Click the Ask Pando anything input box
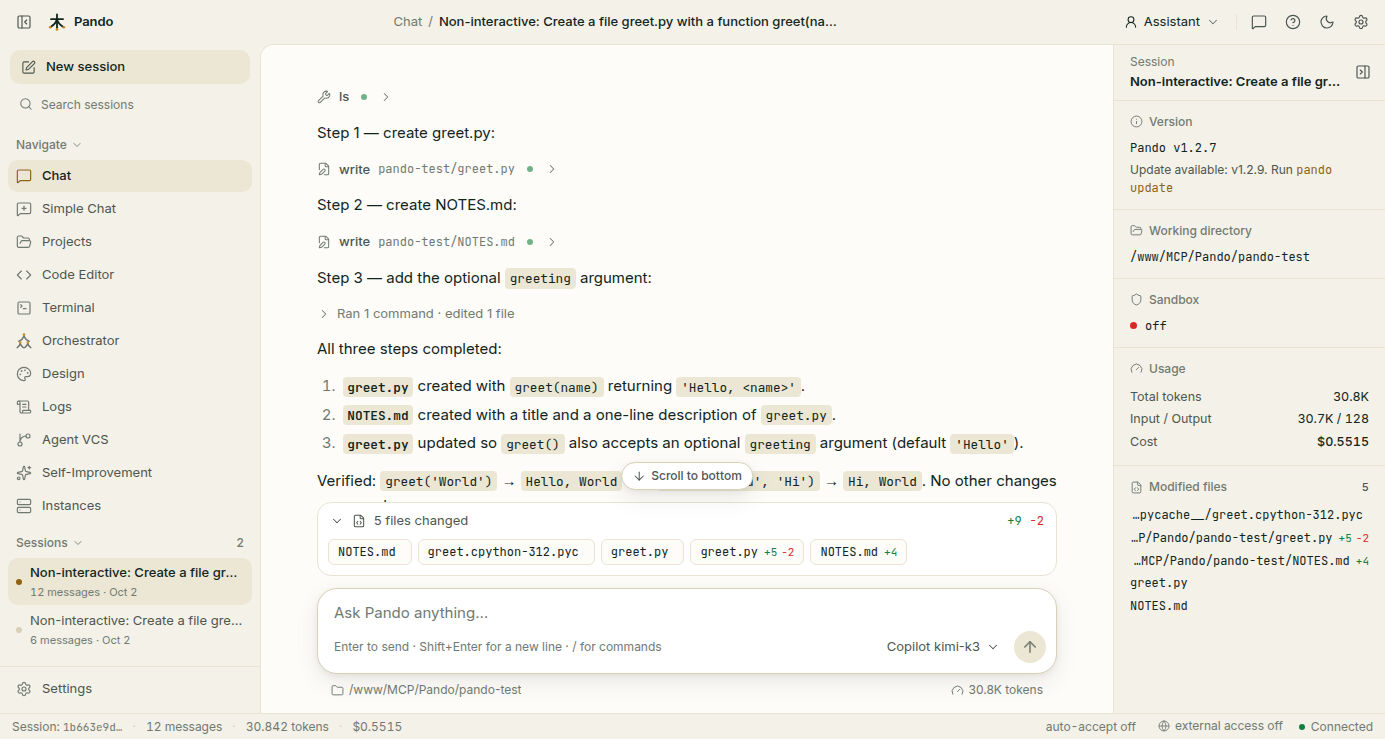Image resolution: width=1385 pixels, height=739 pixels. pyautogui.click(x=686, y=613)
